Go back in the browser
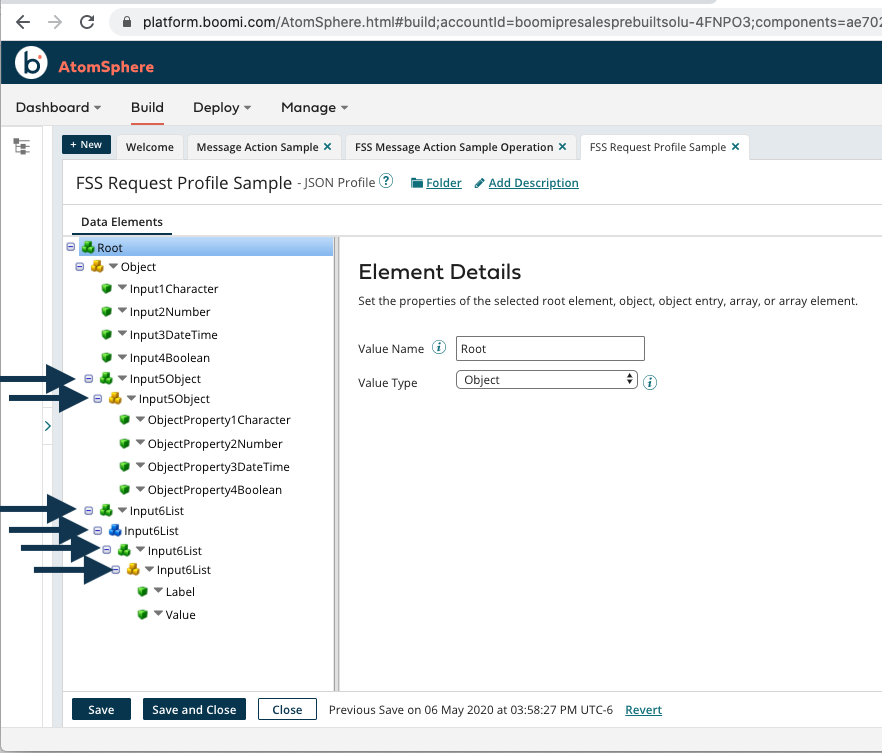 [x=22, y=22]
